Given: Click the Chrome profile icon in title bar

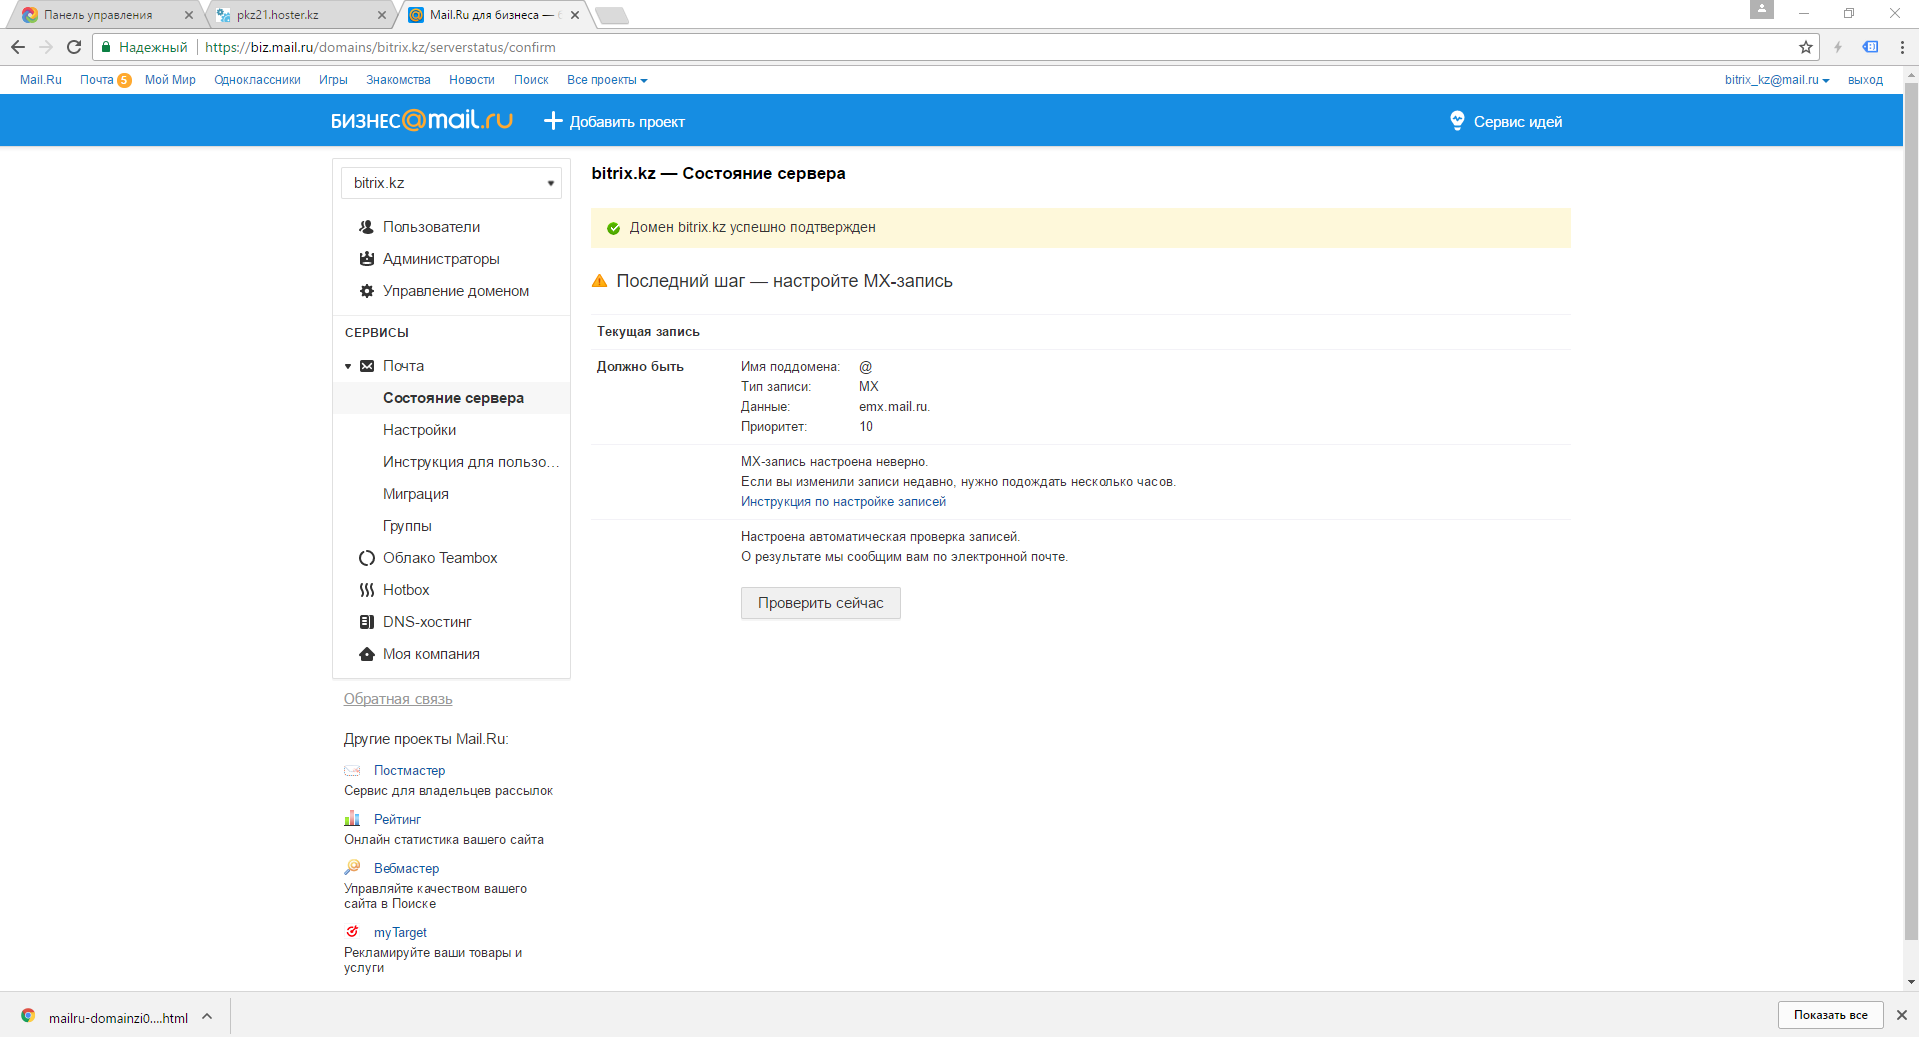Looking at the screenshot, I should point(1762,9).
